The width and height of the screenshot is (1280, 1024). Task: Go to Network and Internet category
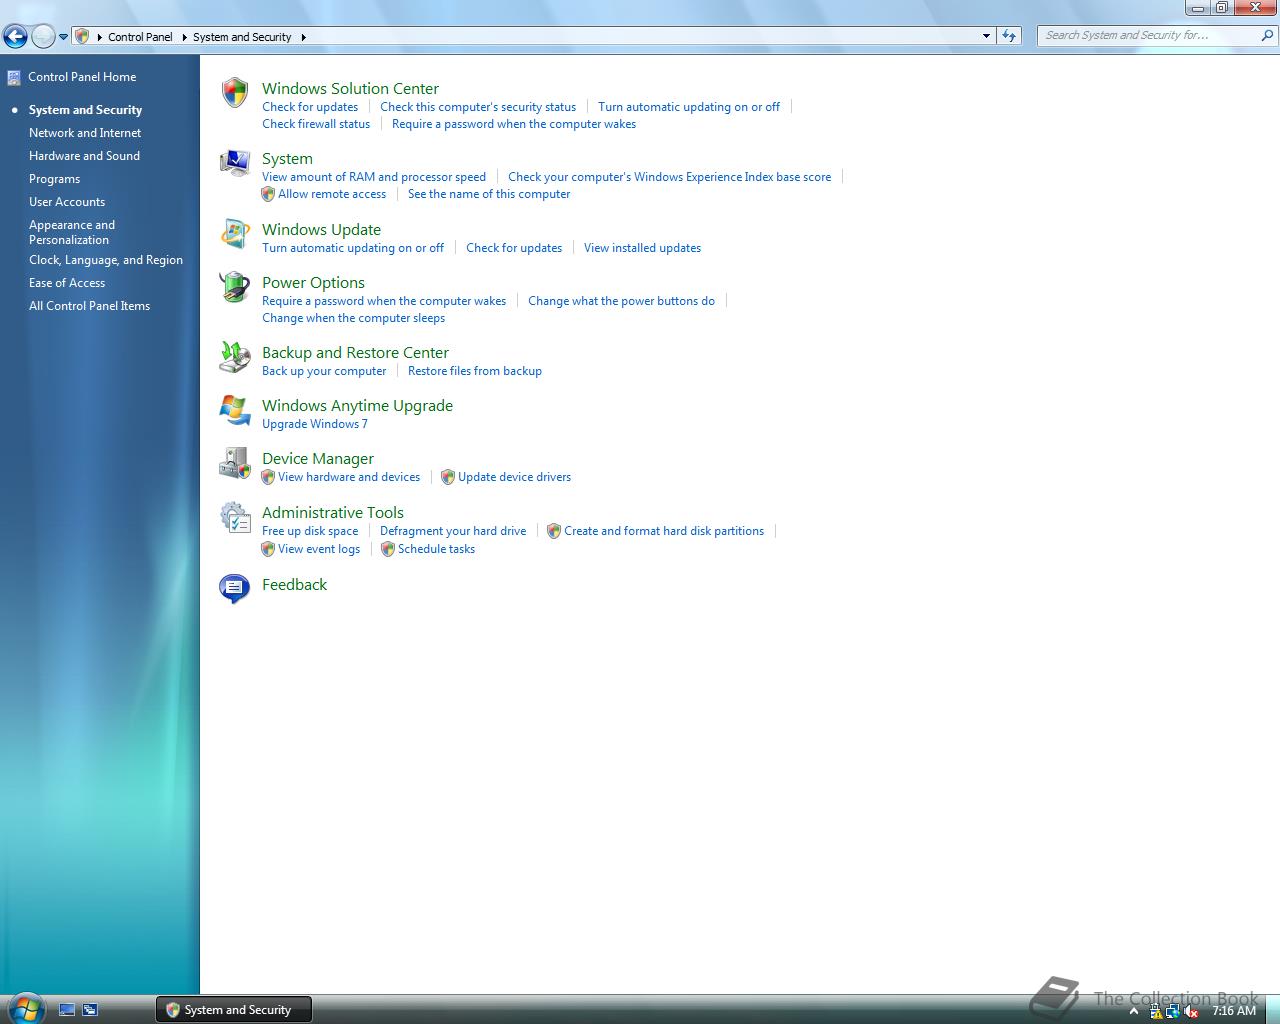click(85, 133)
